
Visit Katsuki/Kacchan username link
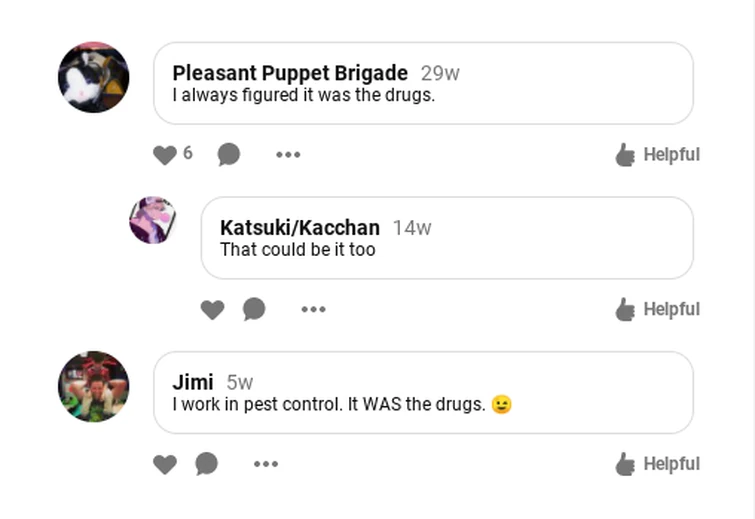(x=300, y=228)
